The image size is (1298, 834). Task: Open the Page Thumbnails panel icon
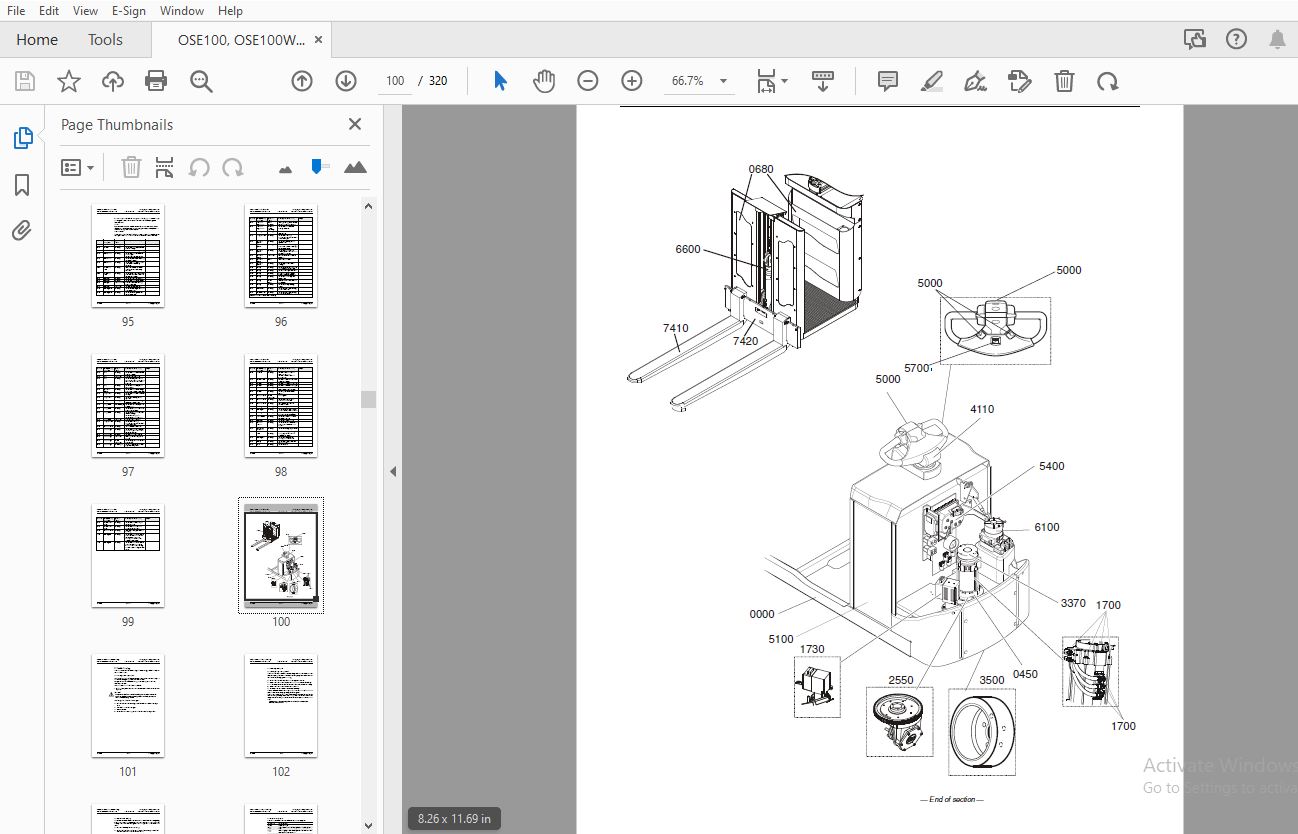[23, 139]
